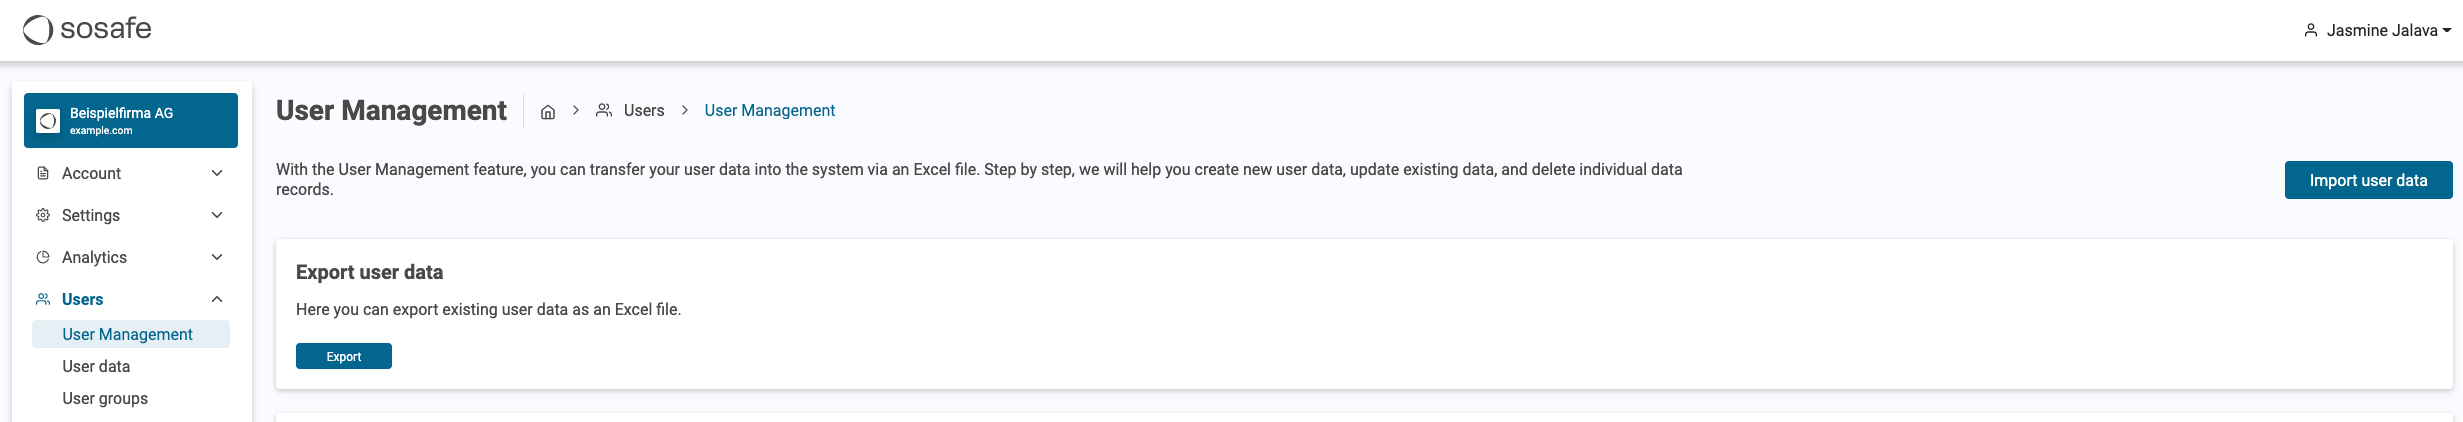Click the Analytics pie chart icon
Image resolution: width=2463 pixels, height=422 pixels.
pyautogui.click(x=43, y=257)
